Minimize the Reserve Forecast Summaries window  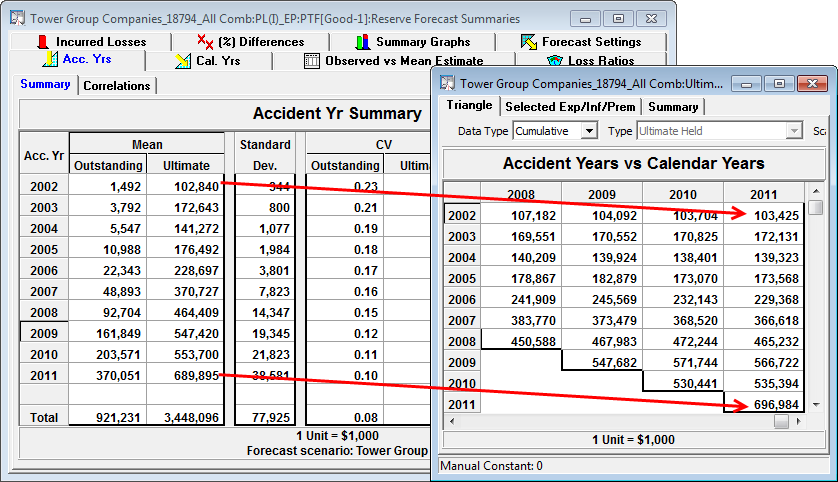click(x=590, y=18)
